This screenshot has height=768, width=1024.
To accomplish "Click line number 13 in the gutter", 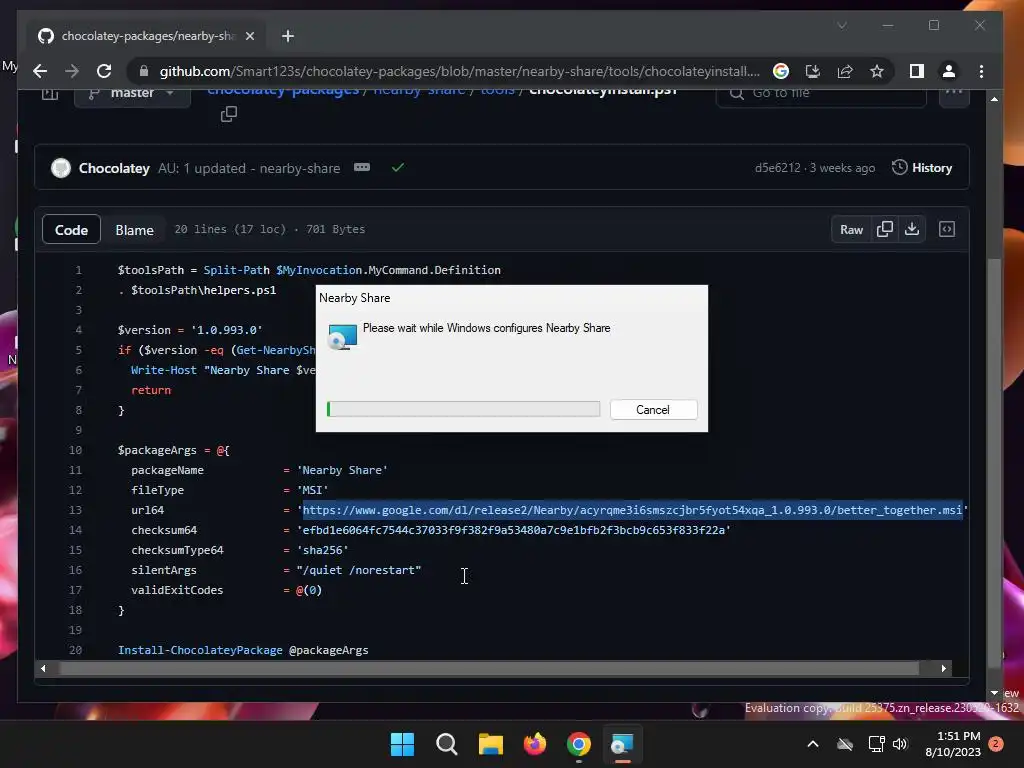I will tap(75, 510).
